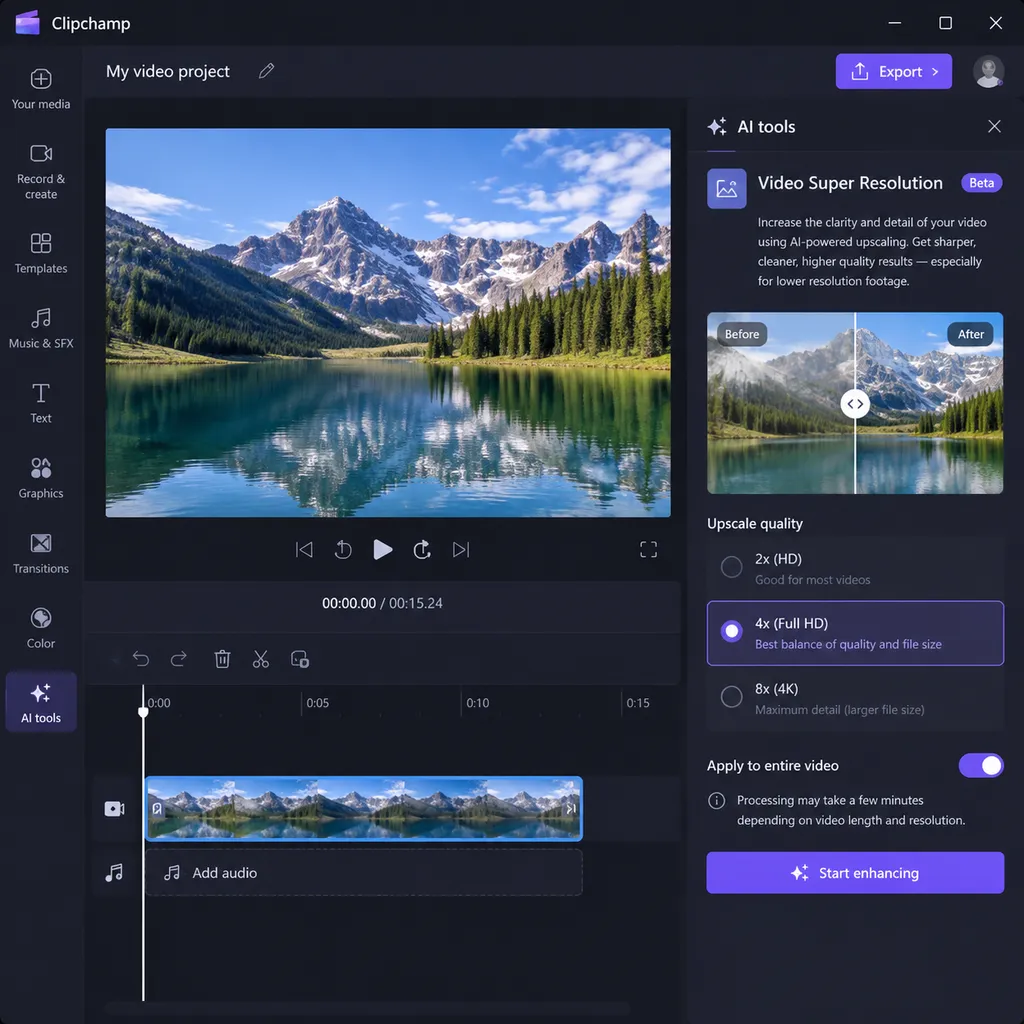This screenshot has height=1024, width=1024.
Task: Click the before/after comparison slider handle
Action: tap(855, 404)
